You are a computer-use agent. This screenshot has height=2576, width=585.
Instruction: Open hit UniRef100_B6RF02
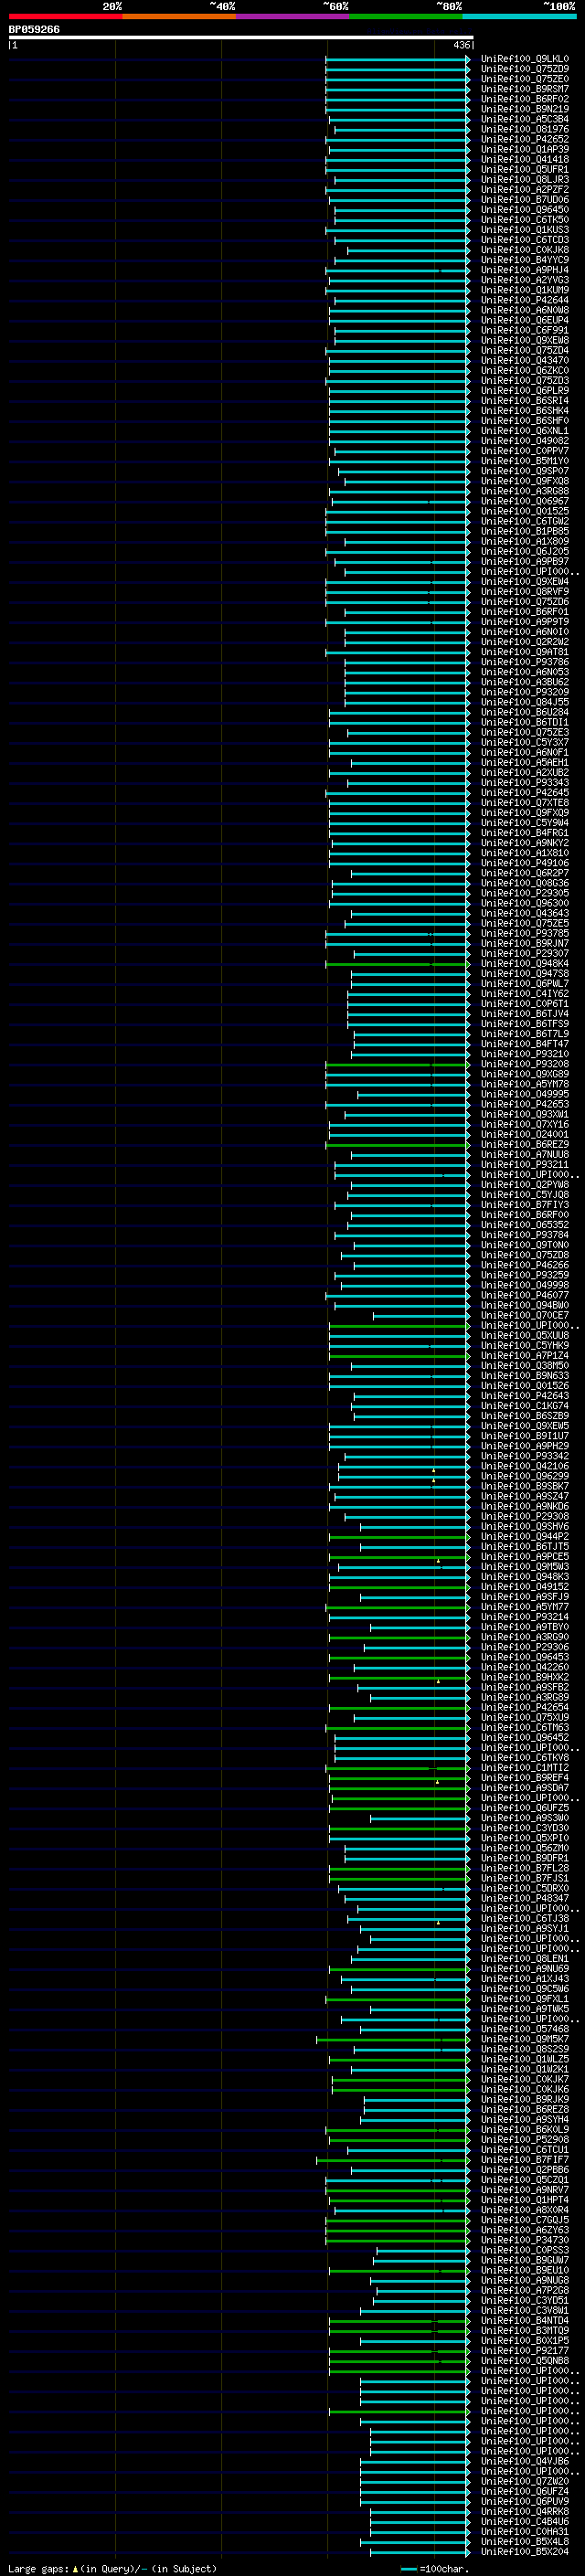525,99
